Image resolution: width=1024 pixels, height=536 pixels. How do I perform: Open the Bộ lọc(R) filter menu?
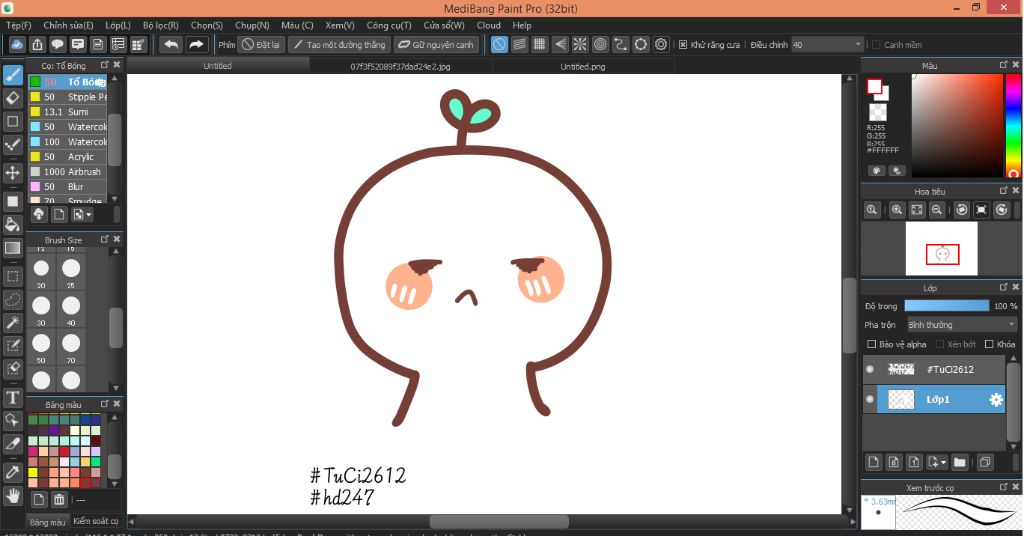click(161, 25)
